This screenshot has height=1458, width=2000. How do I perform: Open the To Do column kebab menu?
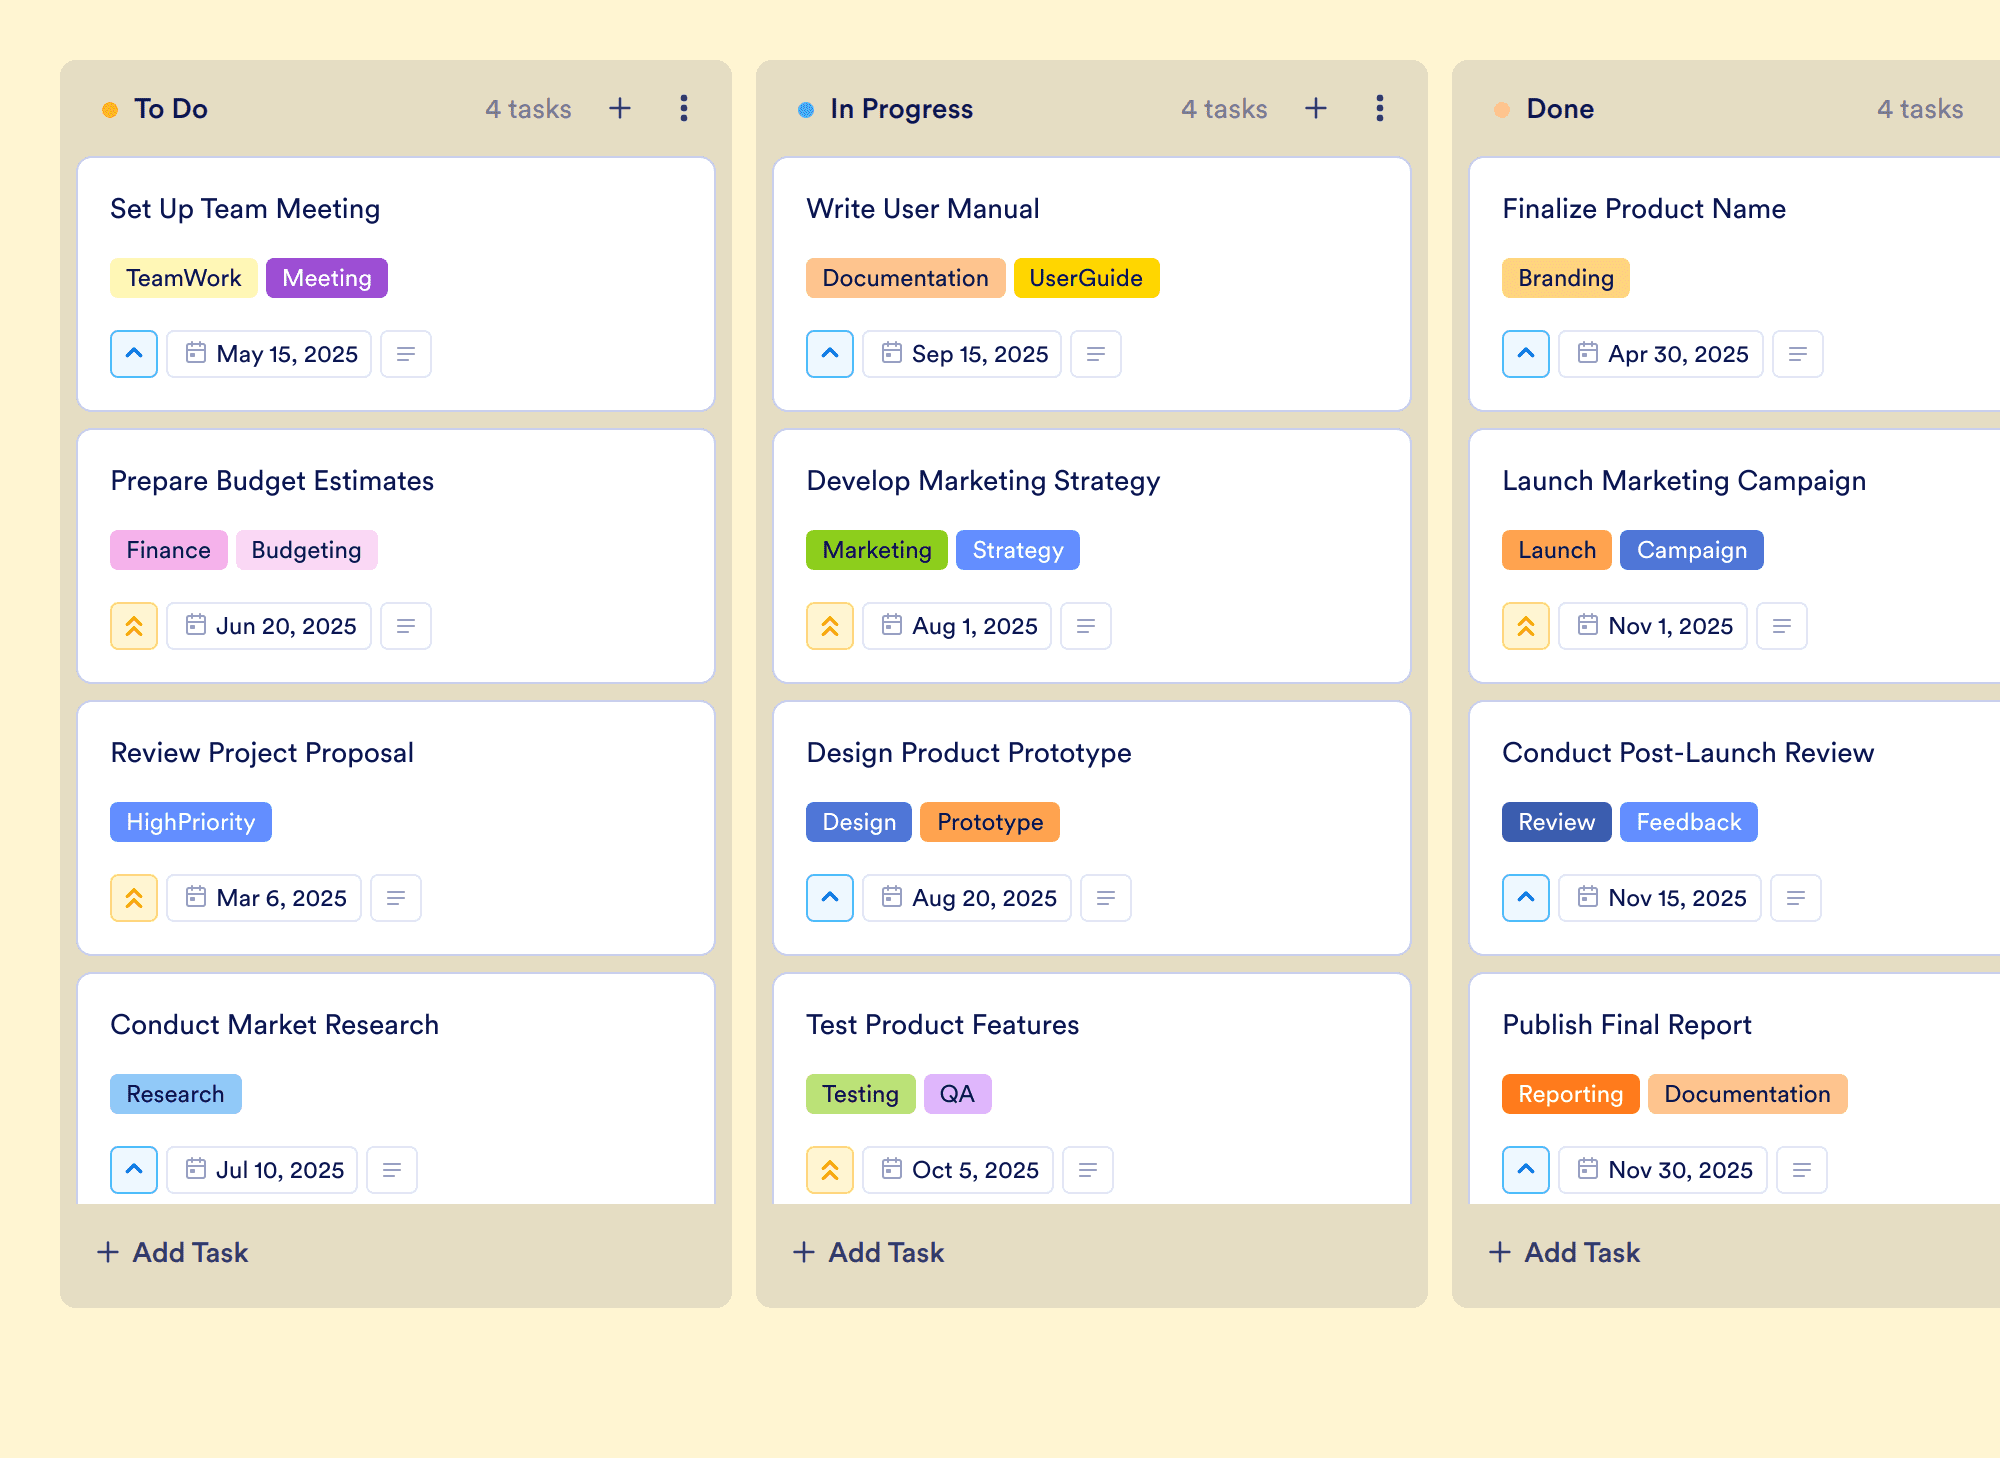[x=684, y=108]
